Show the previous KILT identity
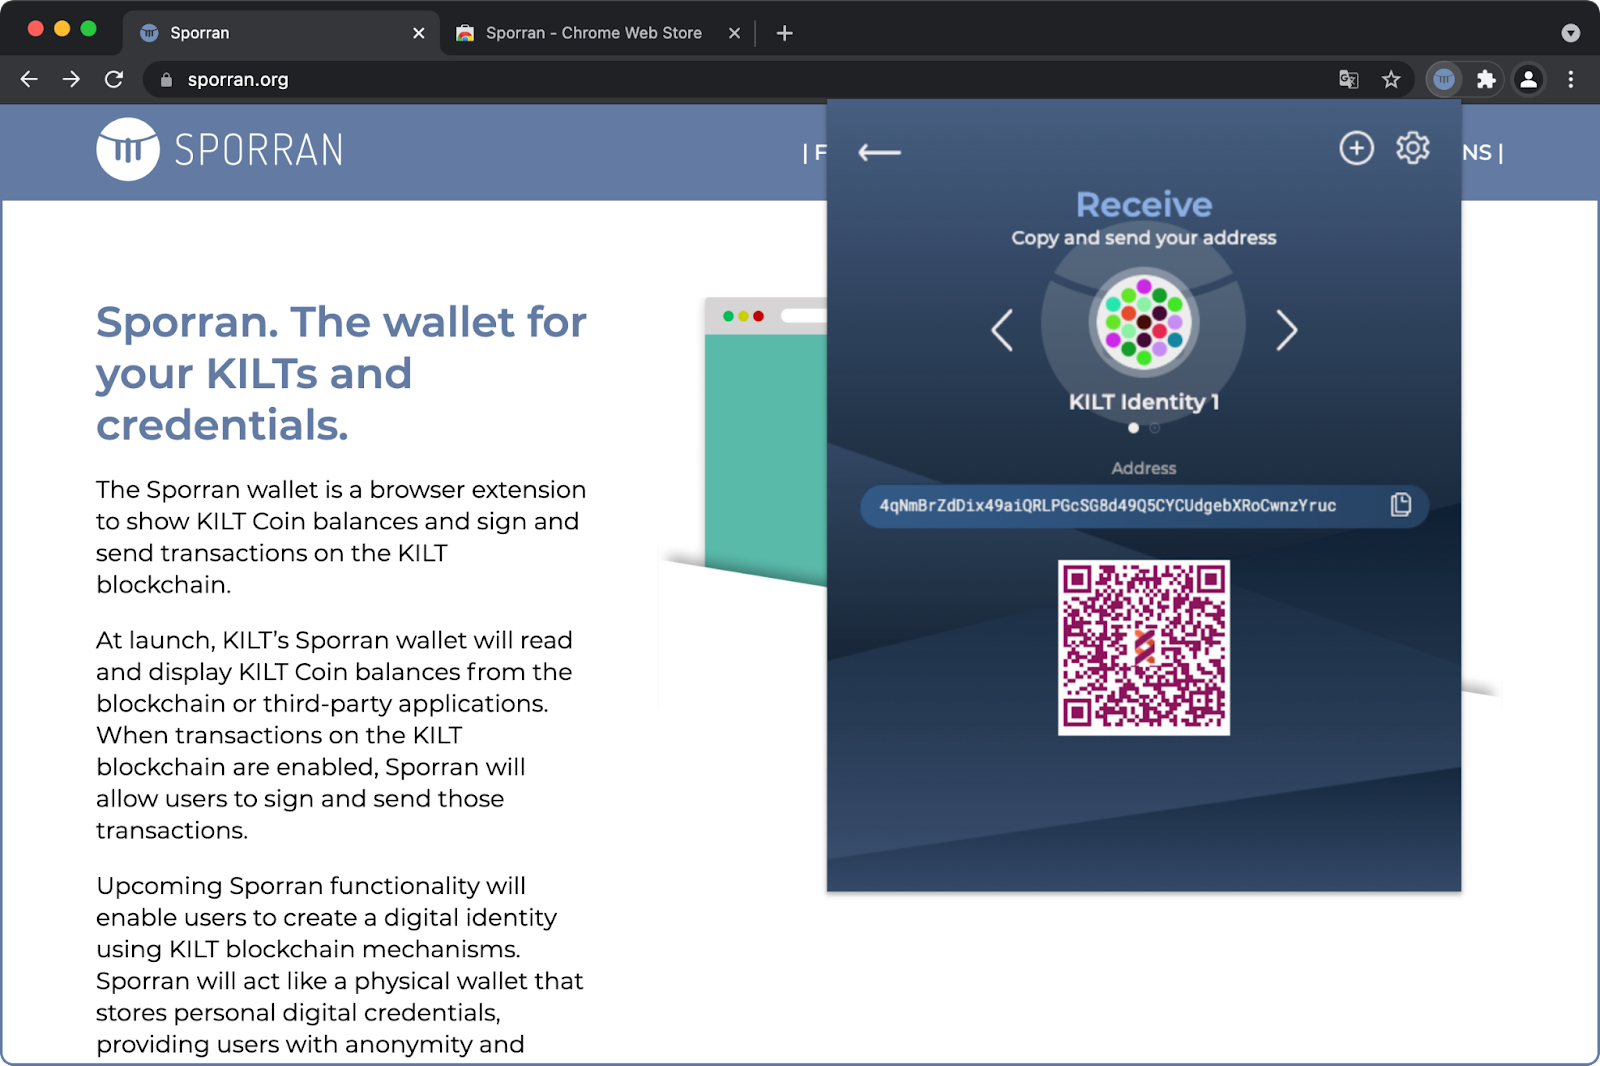1600x1066 pixels. [x=1002, y=330]
